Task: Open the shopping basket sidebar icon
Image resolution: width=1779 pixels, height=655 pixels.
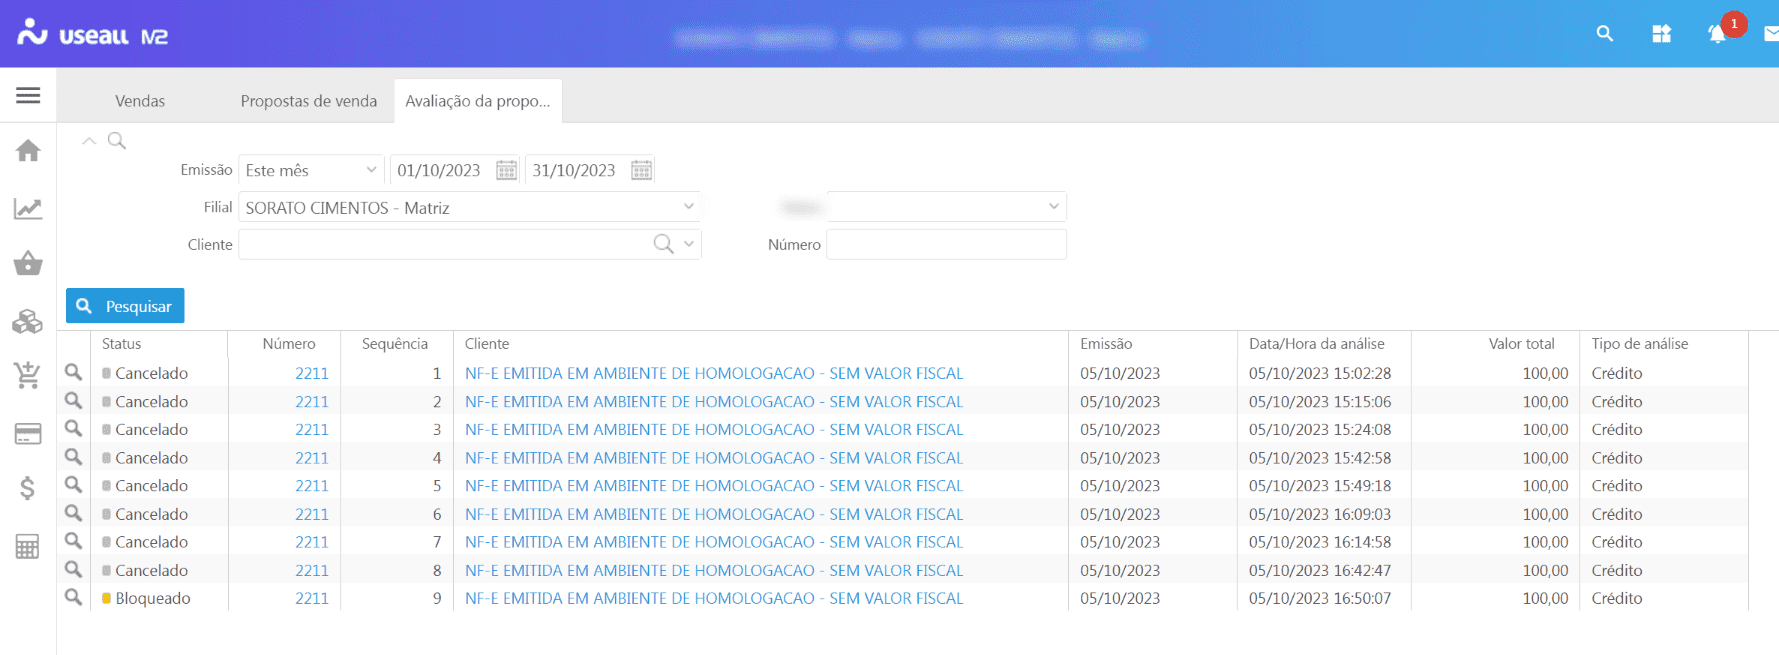Action: coord(28,264)
